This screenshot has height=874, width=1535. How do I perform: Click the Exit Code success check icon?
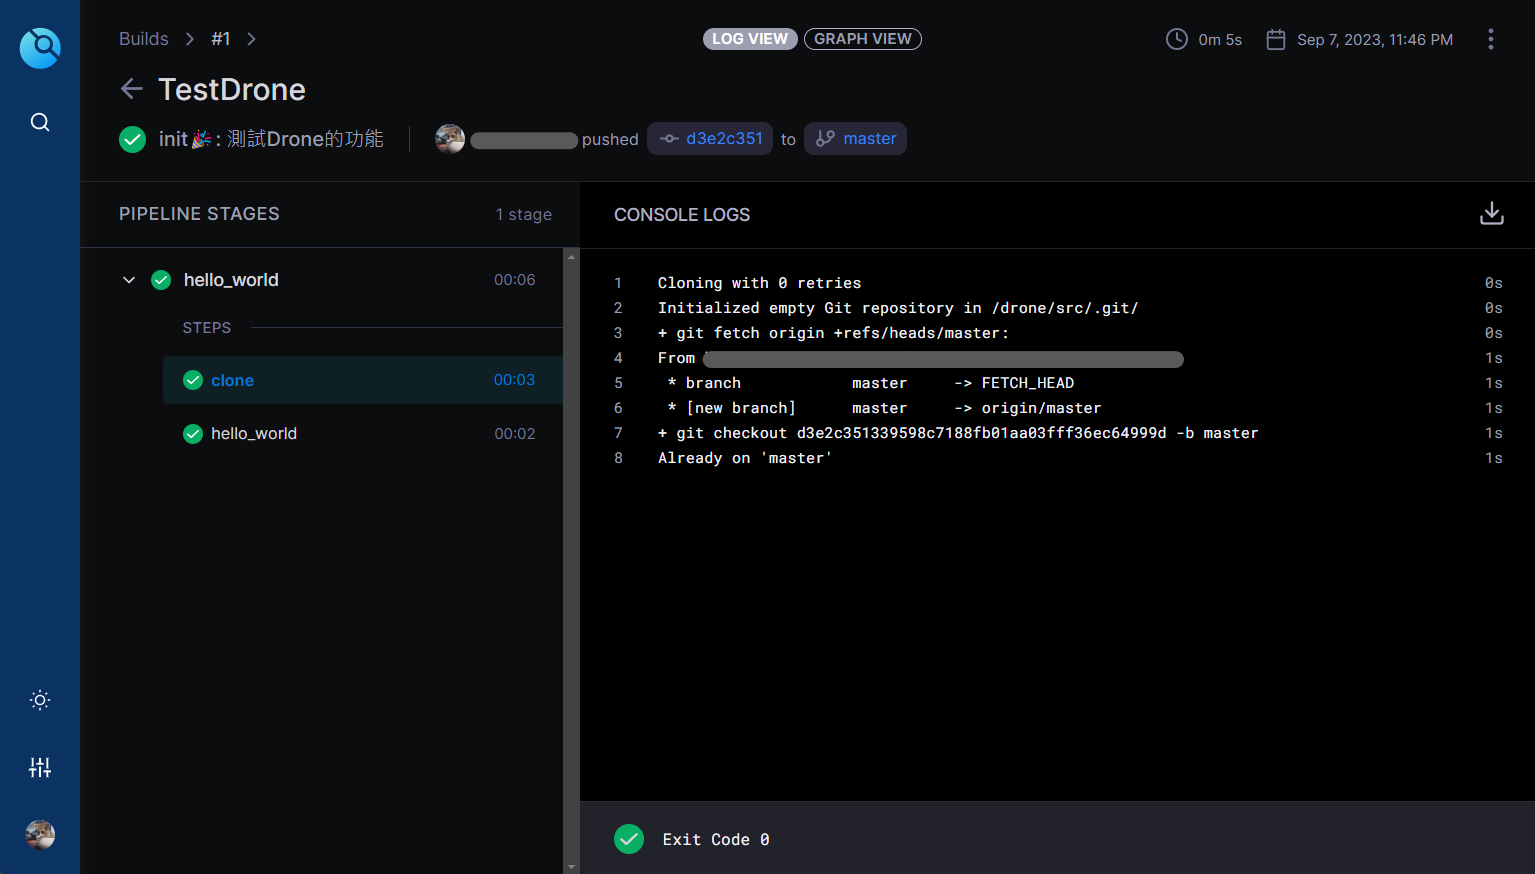click(x=629, y=839)
